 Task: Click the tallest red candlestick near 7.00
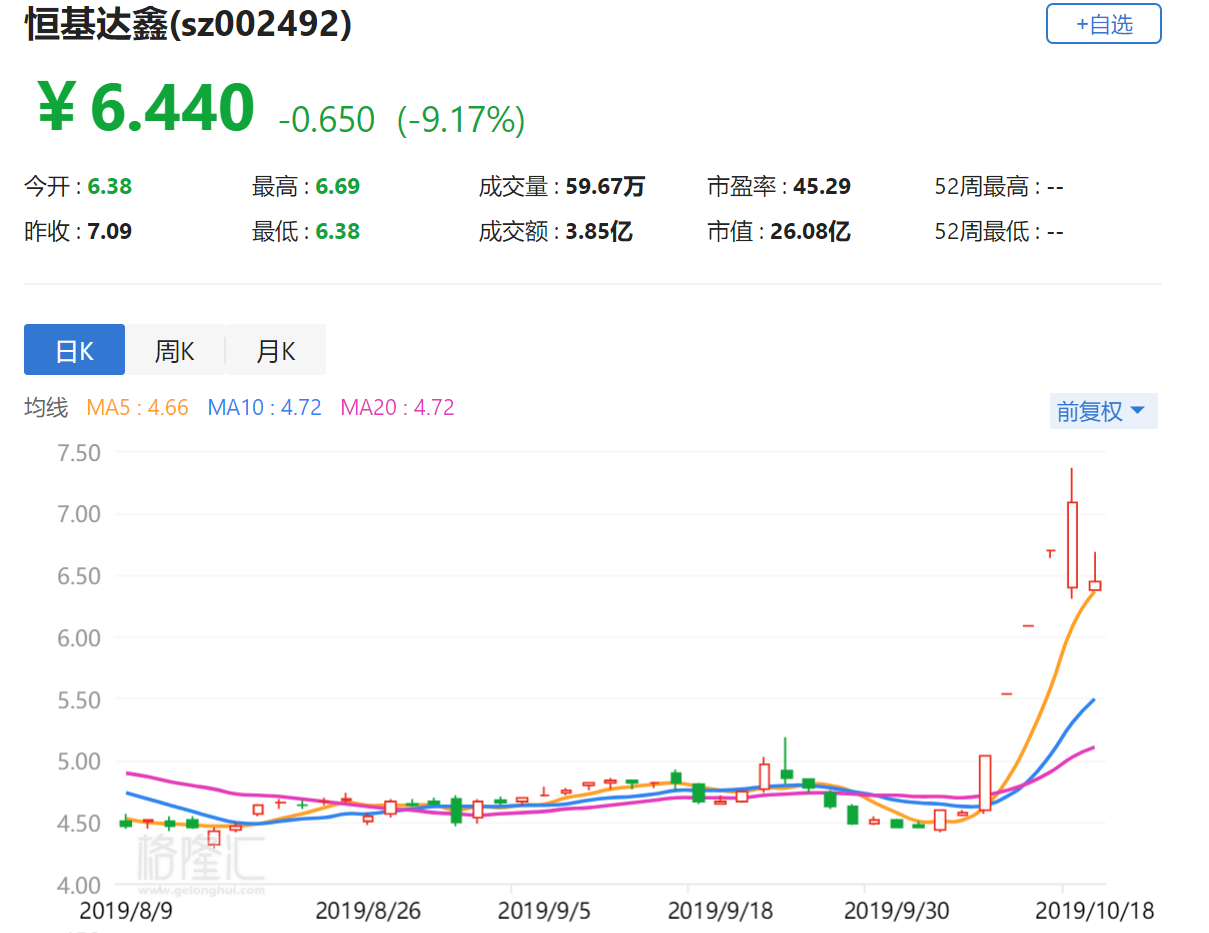pyautogui.click(x=1072, y=544)
